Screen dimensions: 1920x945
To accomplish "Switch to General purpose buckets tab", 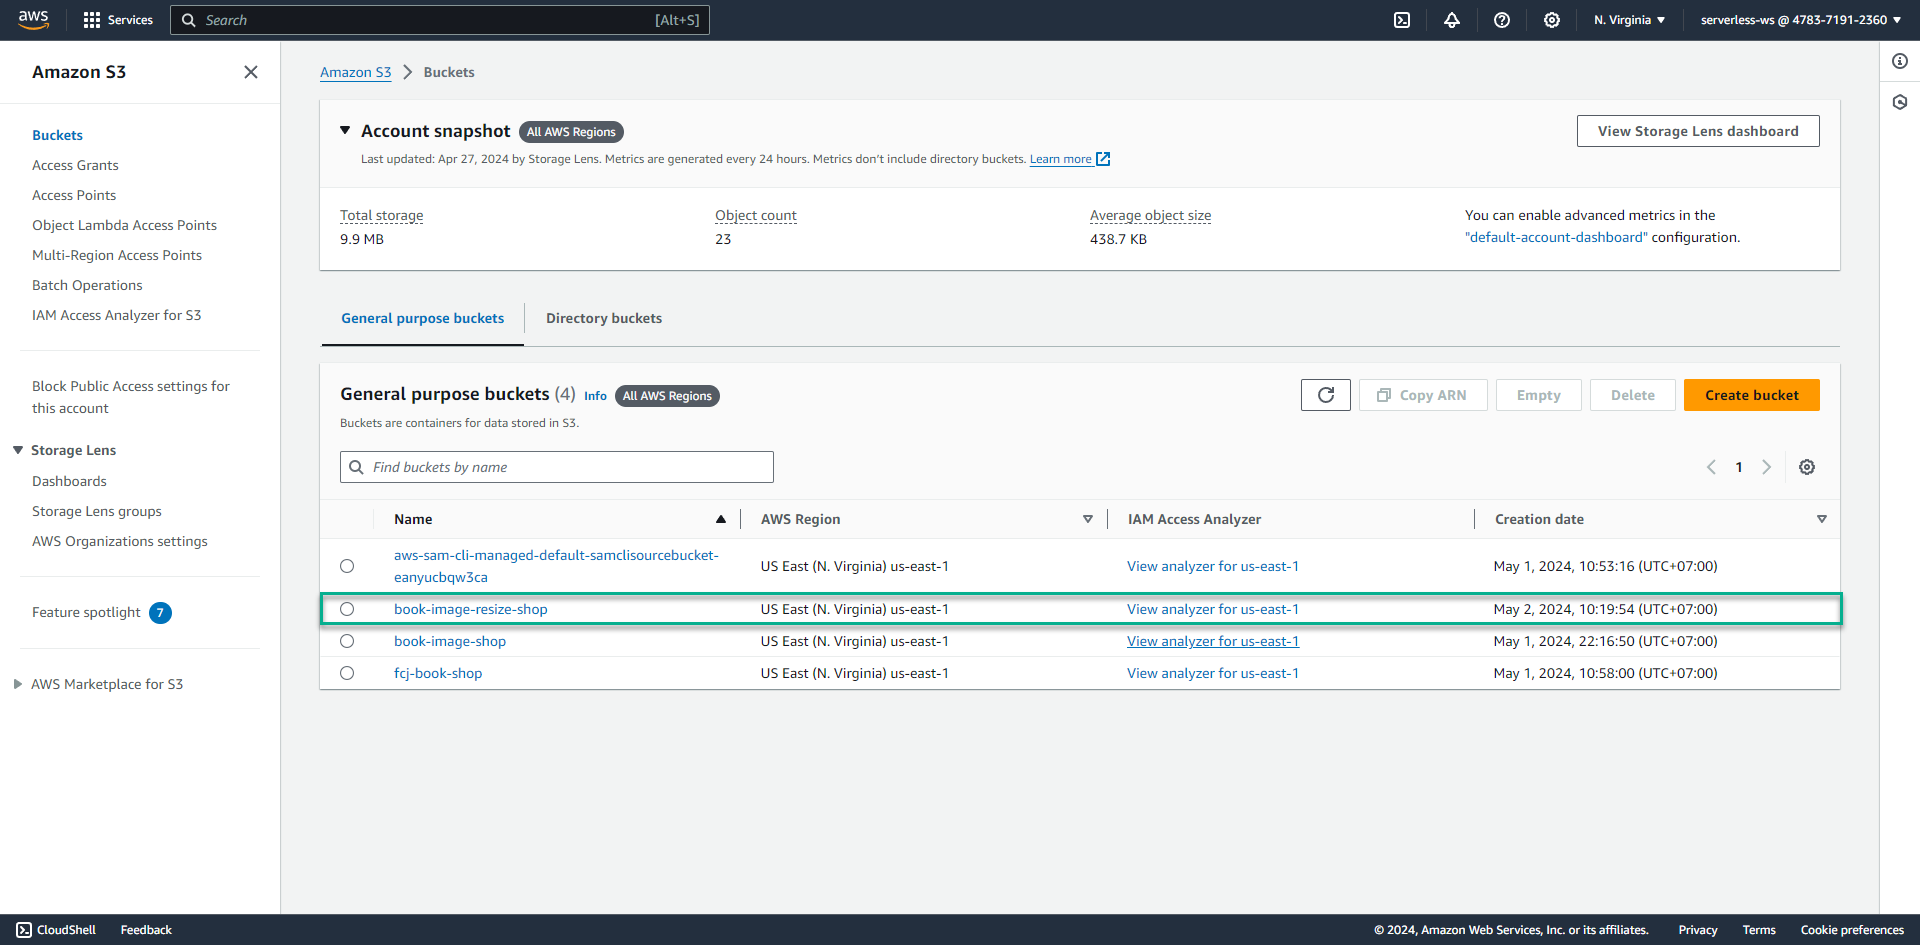I will (x=423, y=318).
